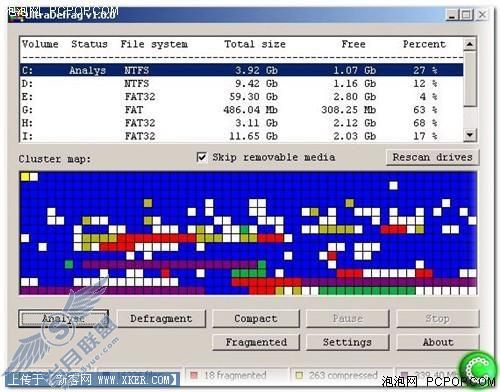
Task: Click the Compact button
Action: coord(256,319)
